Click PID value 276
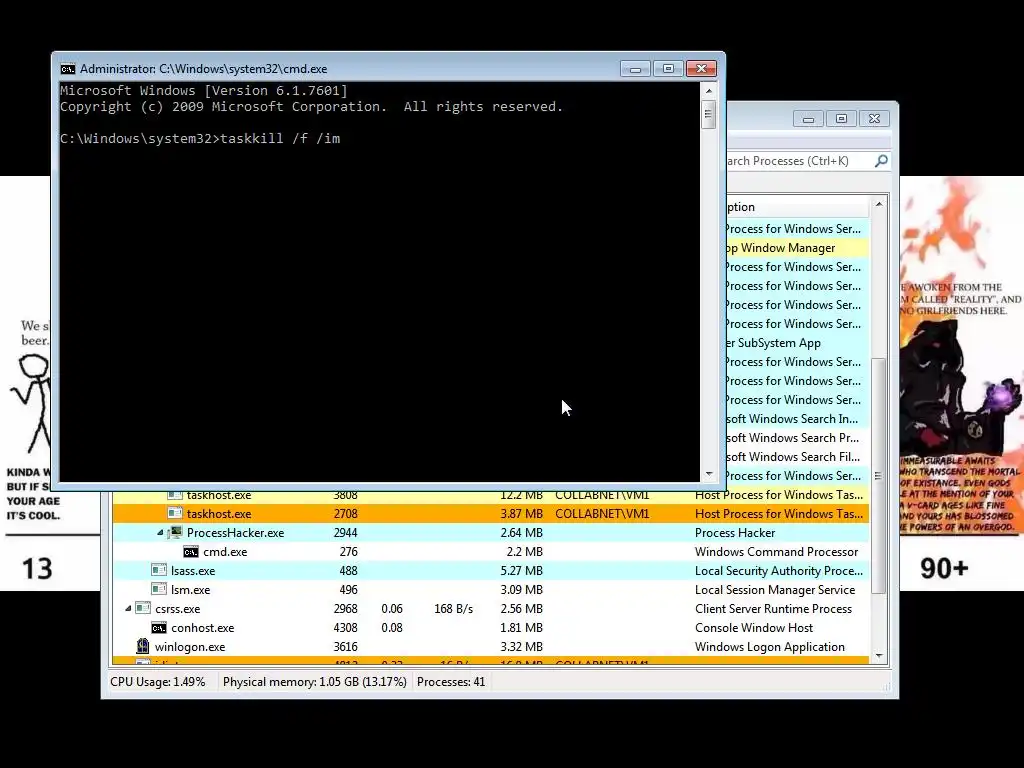 349,552
